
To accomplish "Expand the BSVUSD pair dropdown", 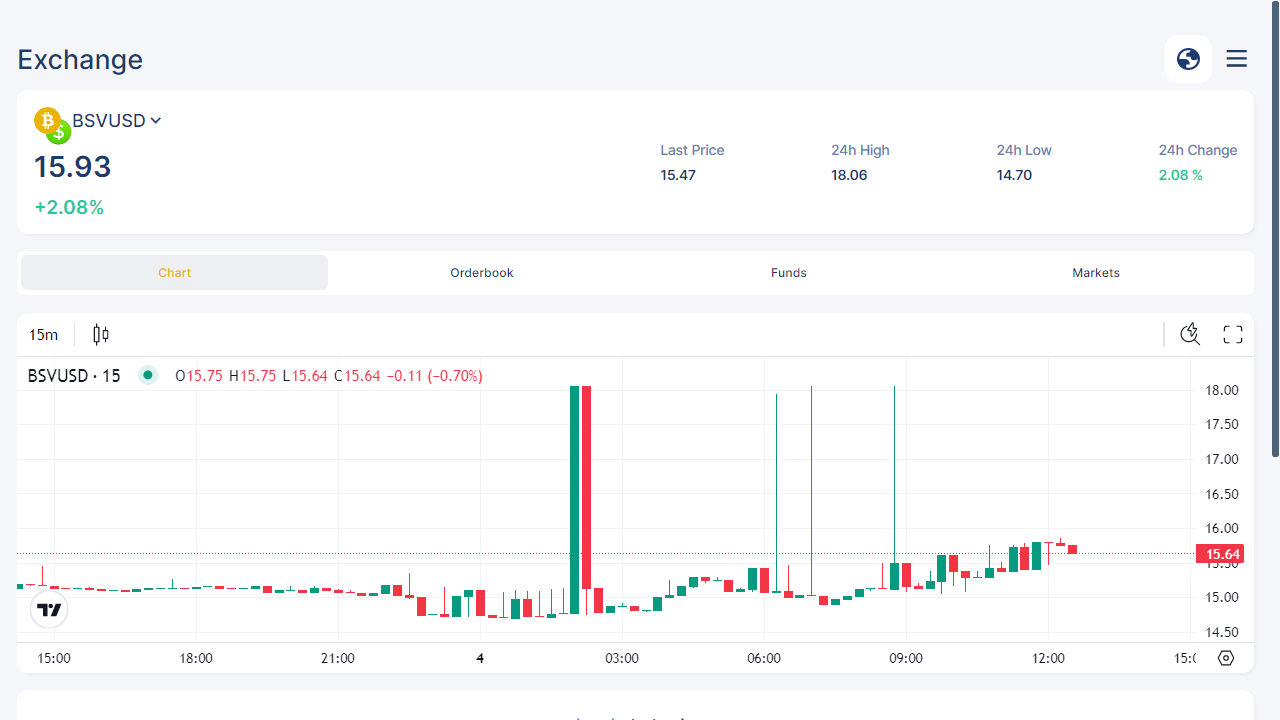I will [156, 121].
